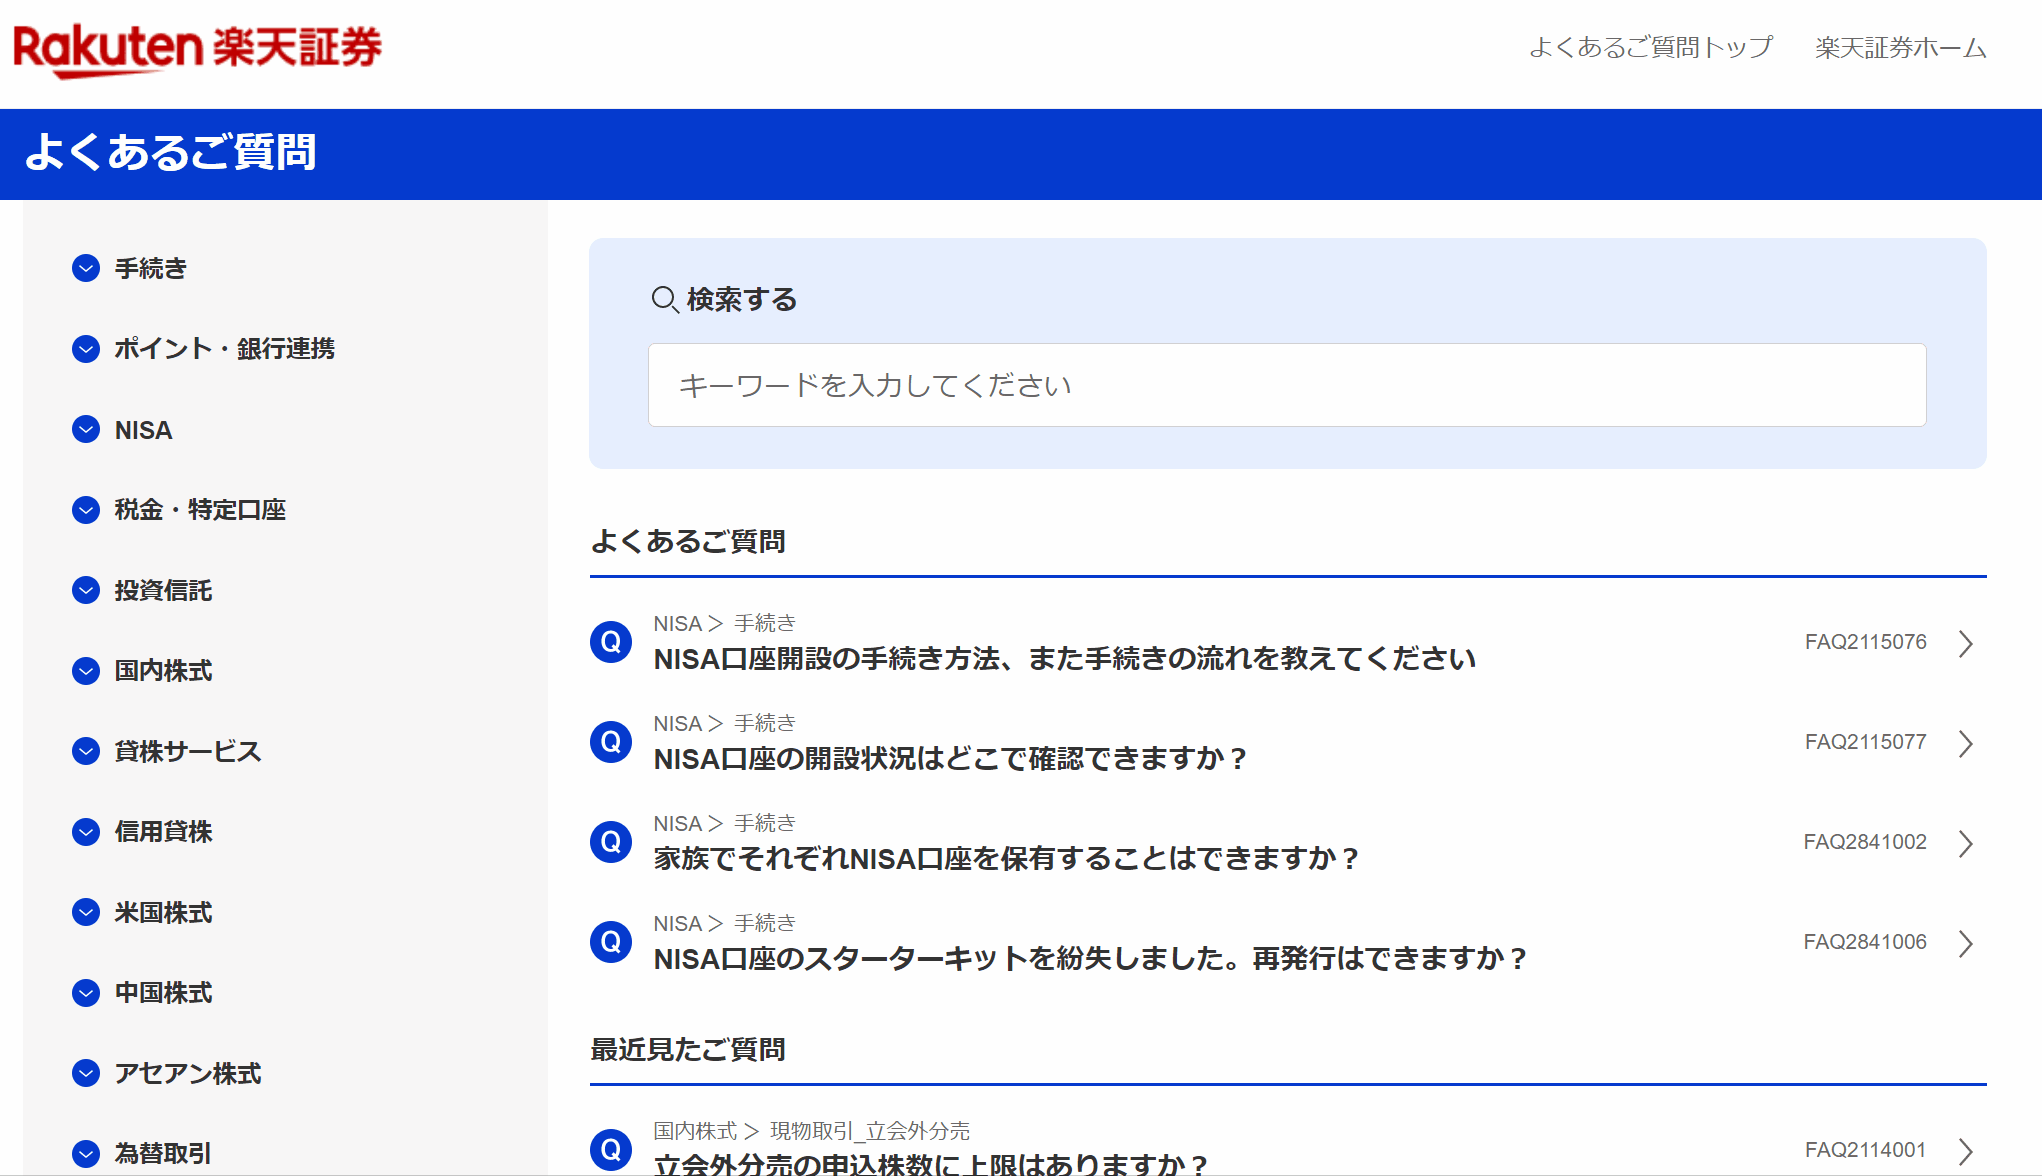This screenshot has height=1176, width=2042.
Task: Click the right arrow for FAQ2115076
Action: [x=1967, y=643]
